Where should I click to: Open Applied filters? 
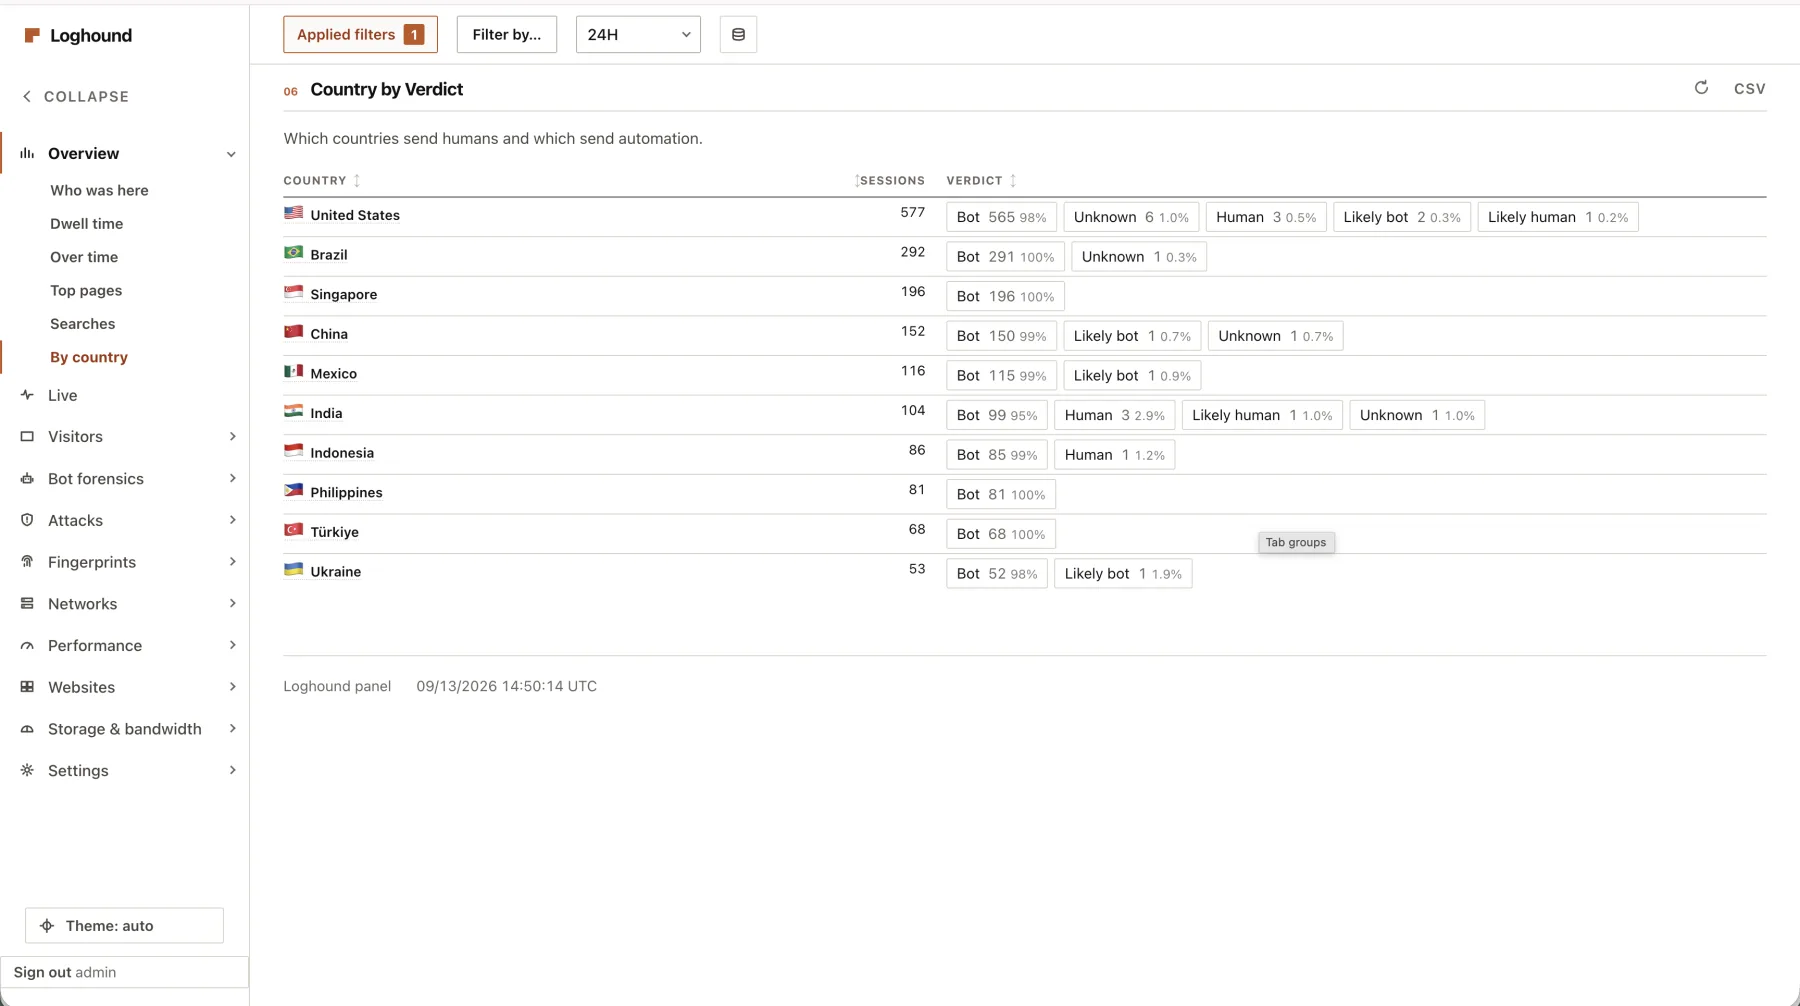tap(360, 35)
